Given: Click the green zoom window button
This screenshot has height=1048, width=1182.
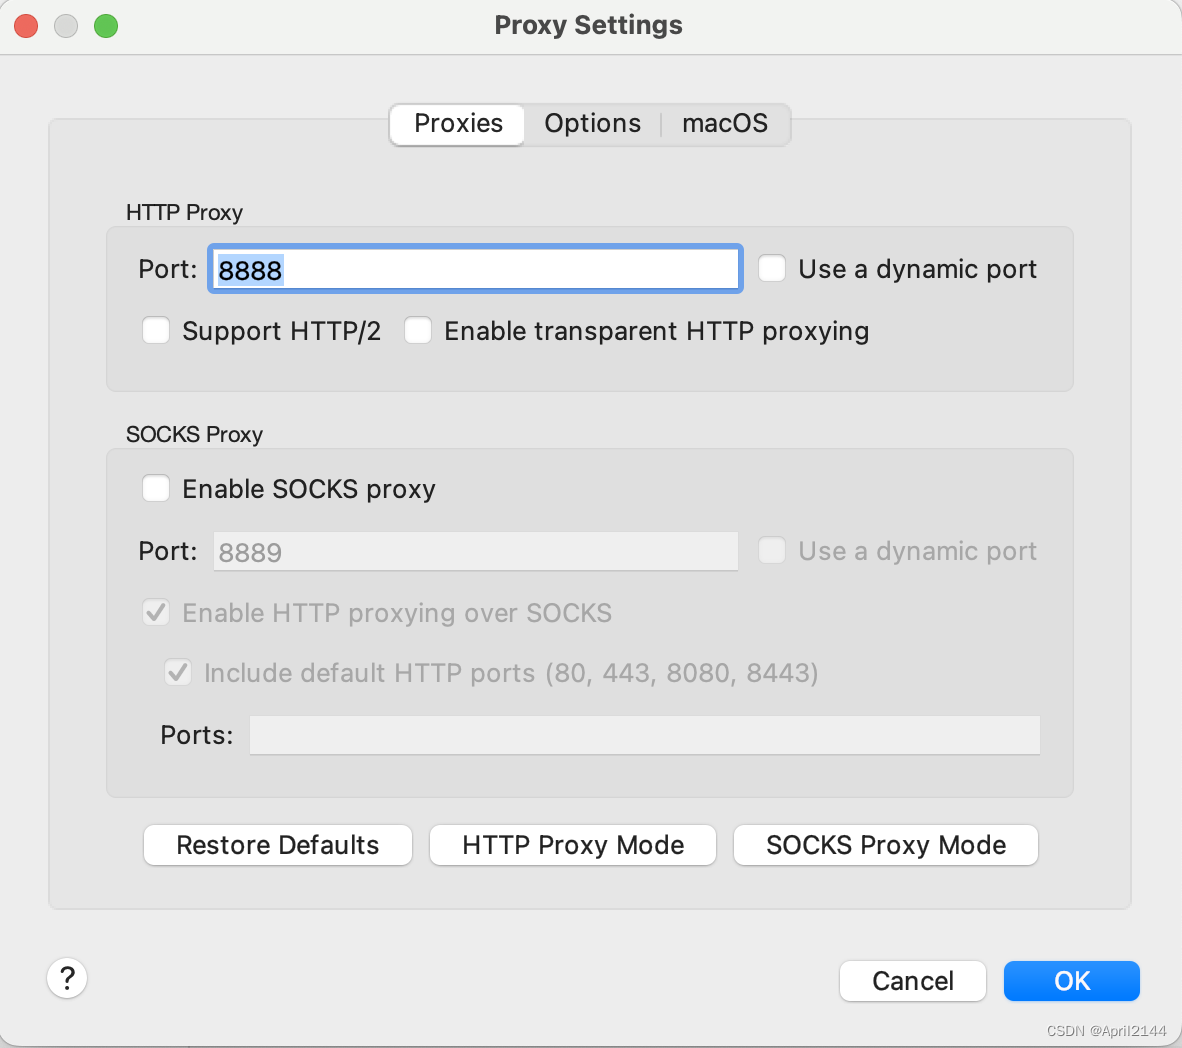Looking at the screenshot, I should click(x=106, y=26).
